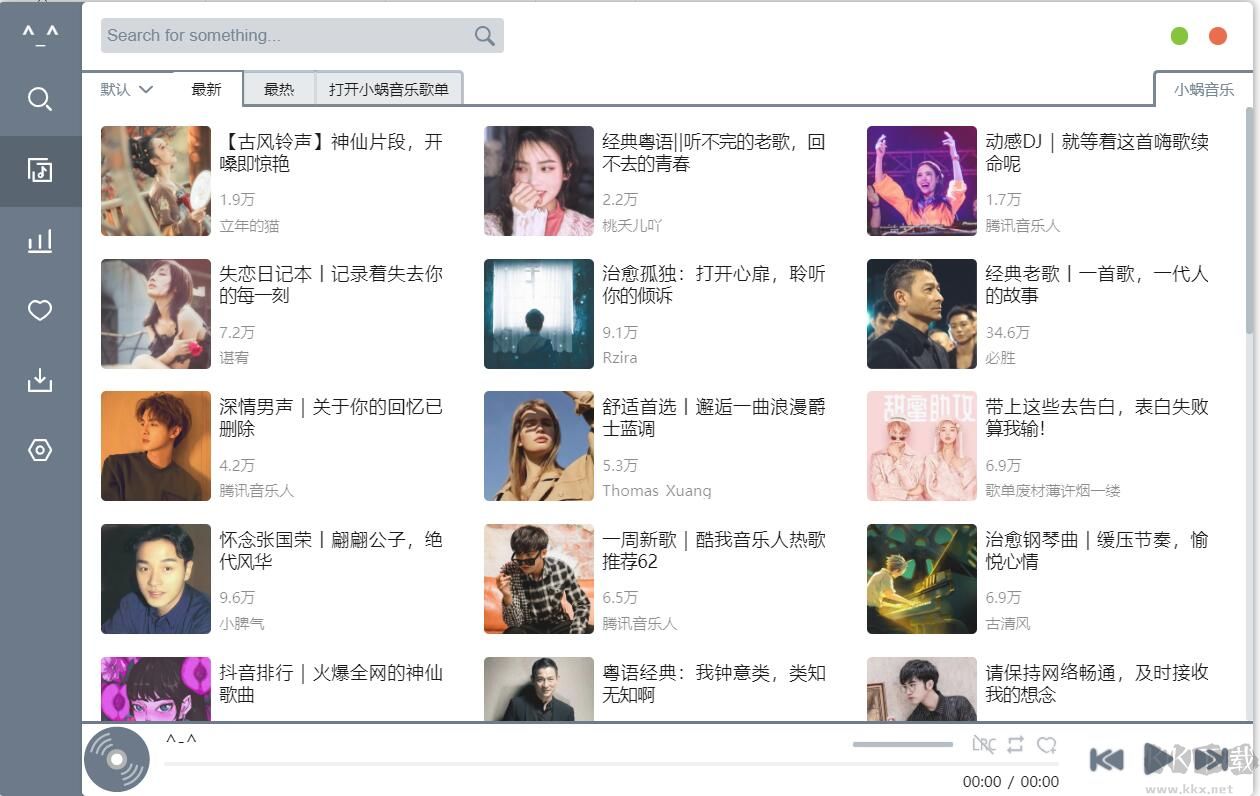Click the ^_^ logo at sidebar top
The image size is (1260, 796).
coord(40,33)
